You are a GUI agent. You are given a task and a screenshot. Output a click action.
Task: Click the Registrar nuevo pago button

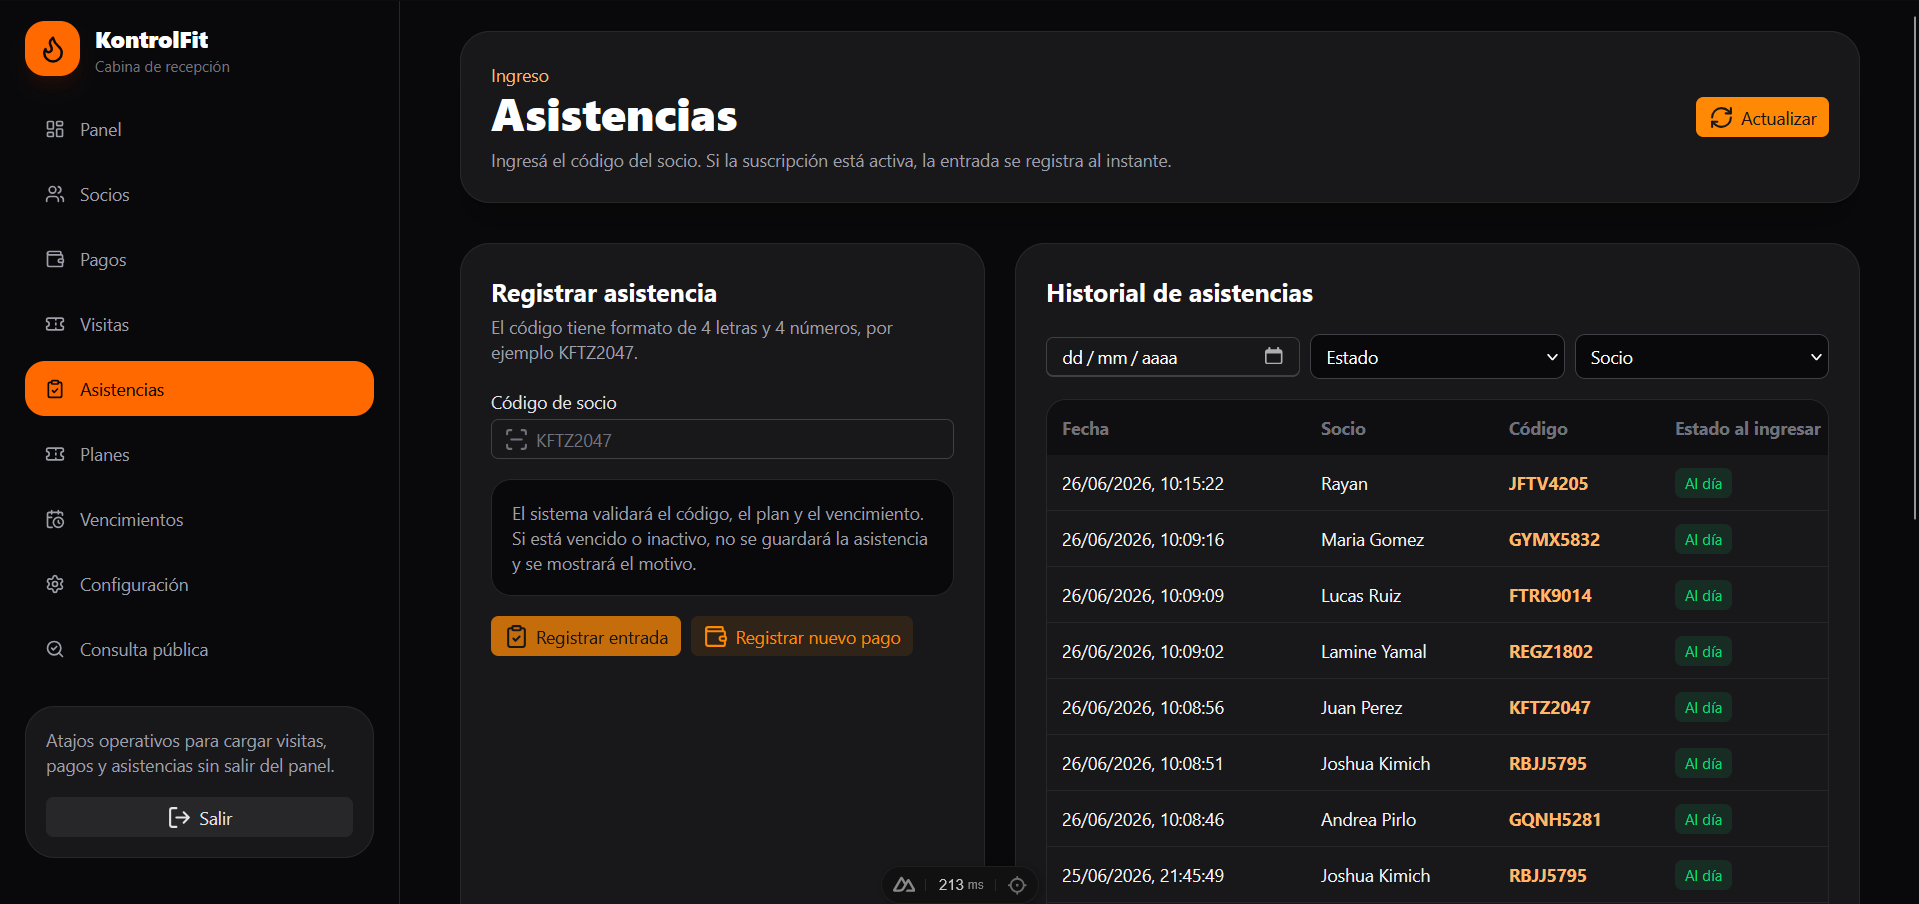802,637
